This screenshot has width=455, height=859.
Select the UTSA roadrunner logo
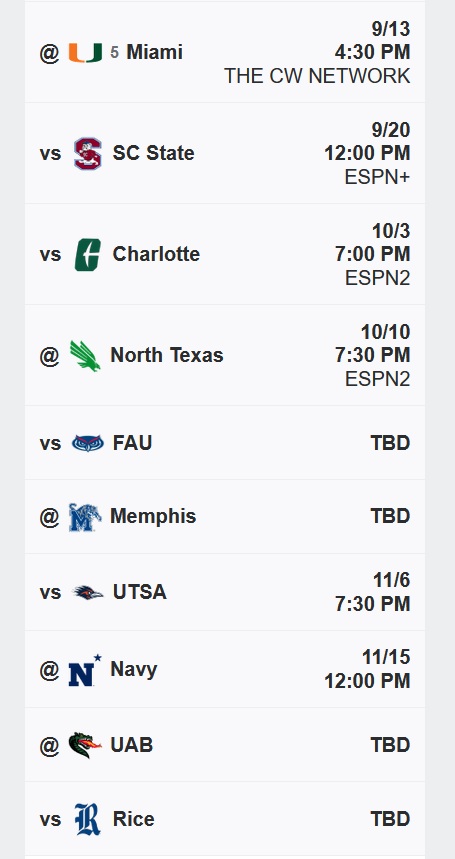point(88,592)
